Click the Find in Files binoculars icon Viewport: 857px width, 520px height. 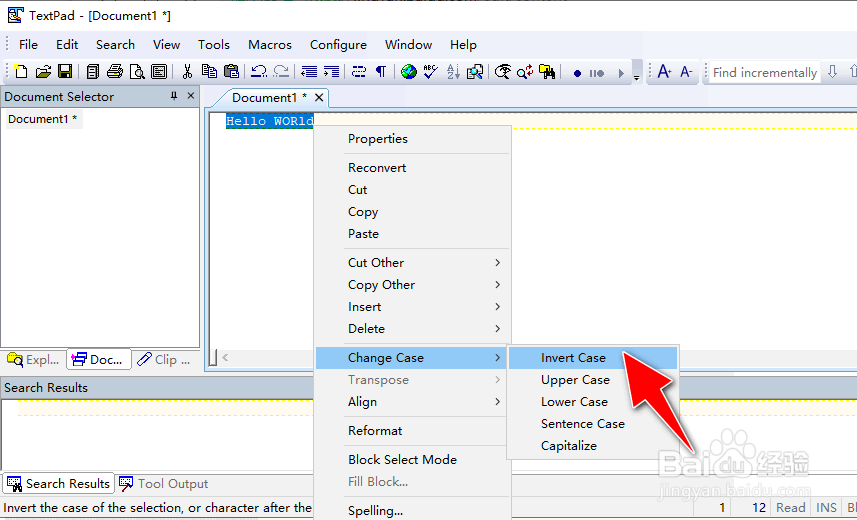[x=547, y=72]
